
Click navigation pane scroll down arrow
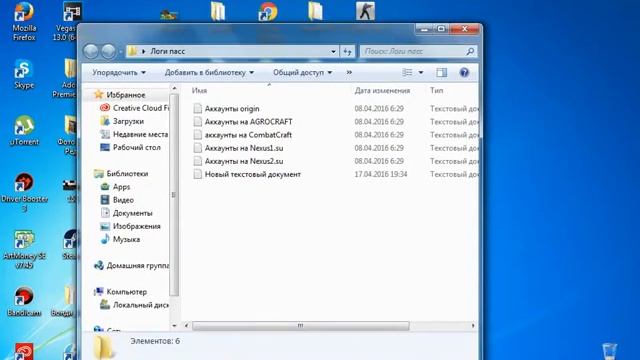tap(174, 326)
